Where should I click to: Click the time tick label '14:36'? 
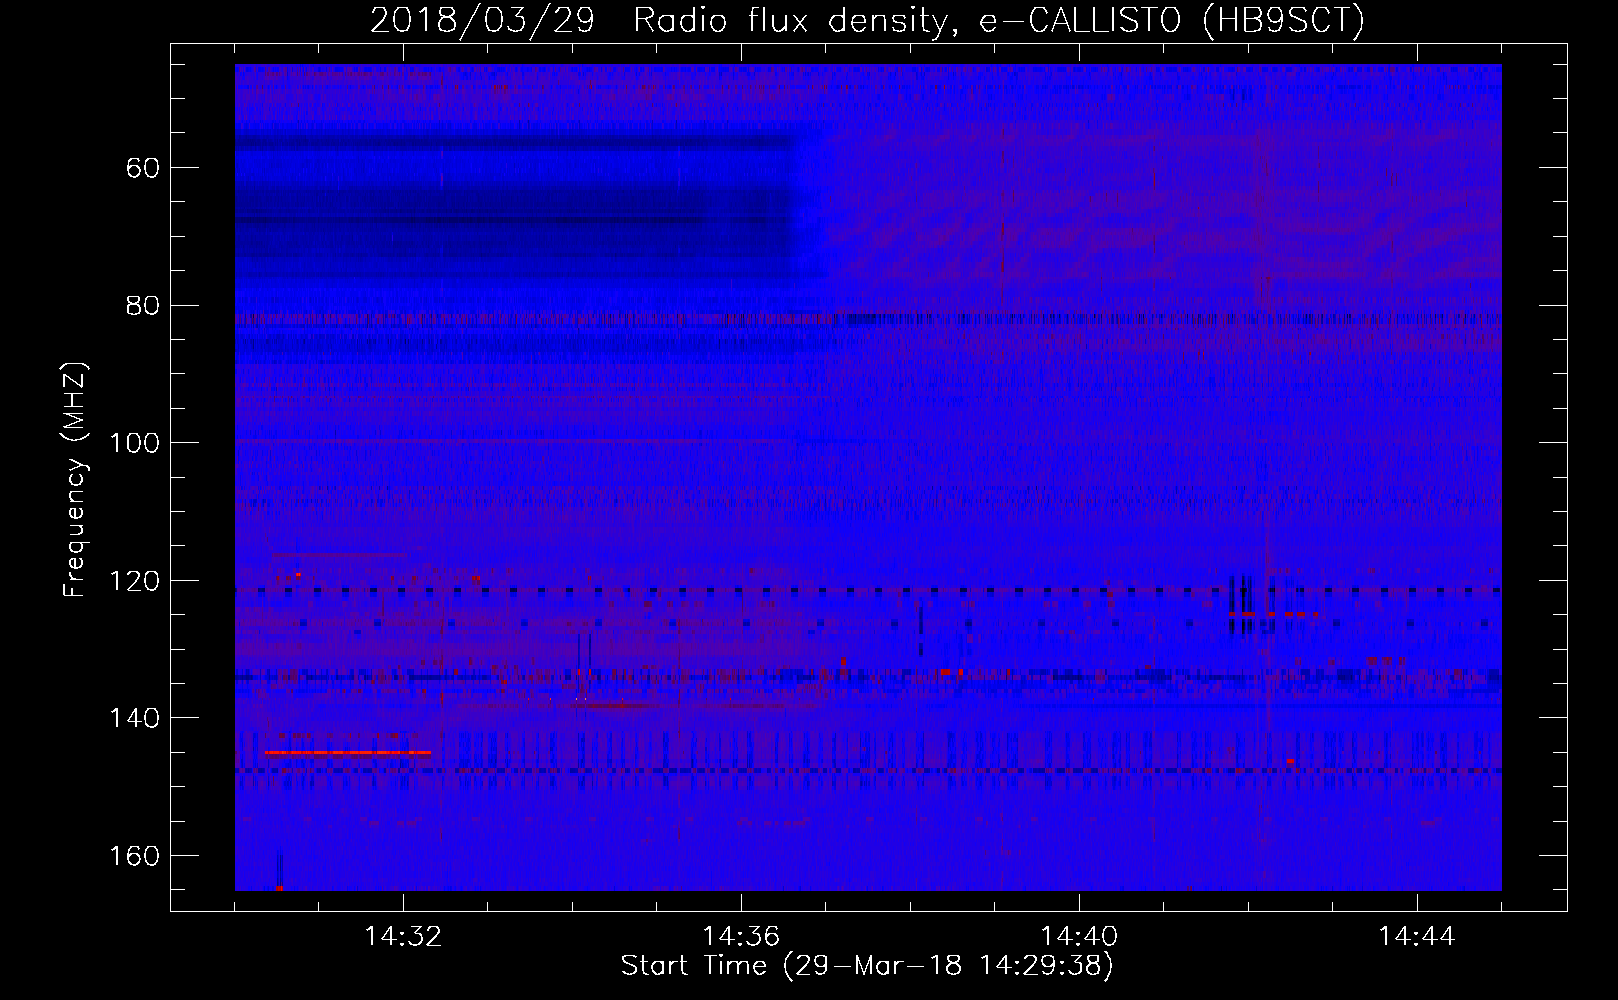[741, 937]
